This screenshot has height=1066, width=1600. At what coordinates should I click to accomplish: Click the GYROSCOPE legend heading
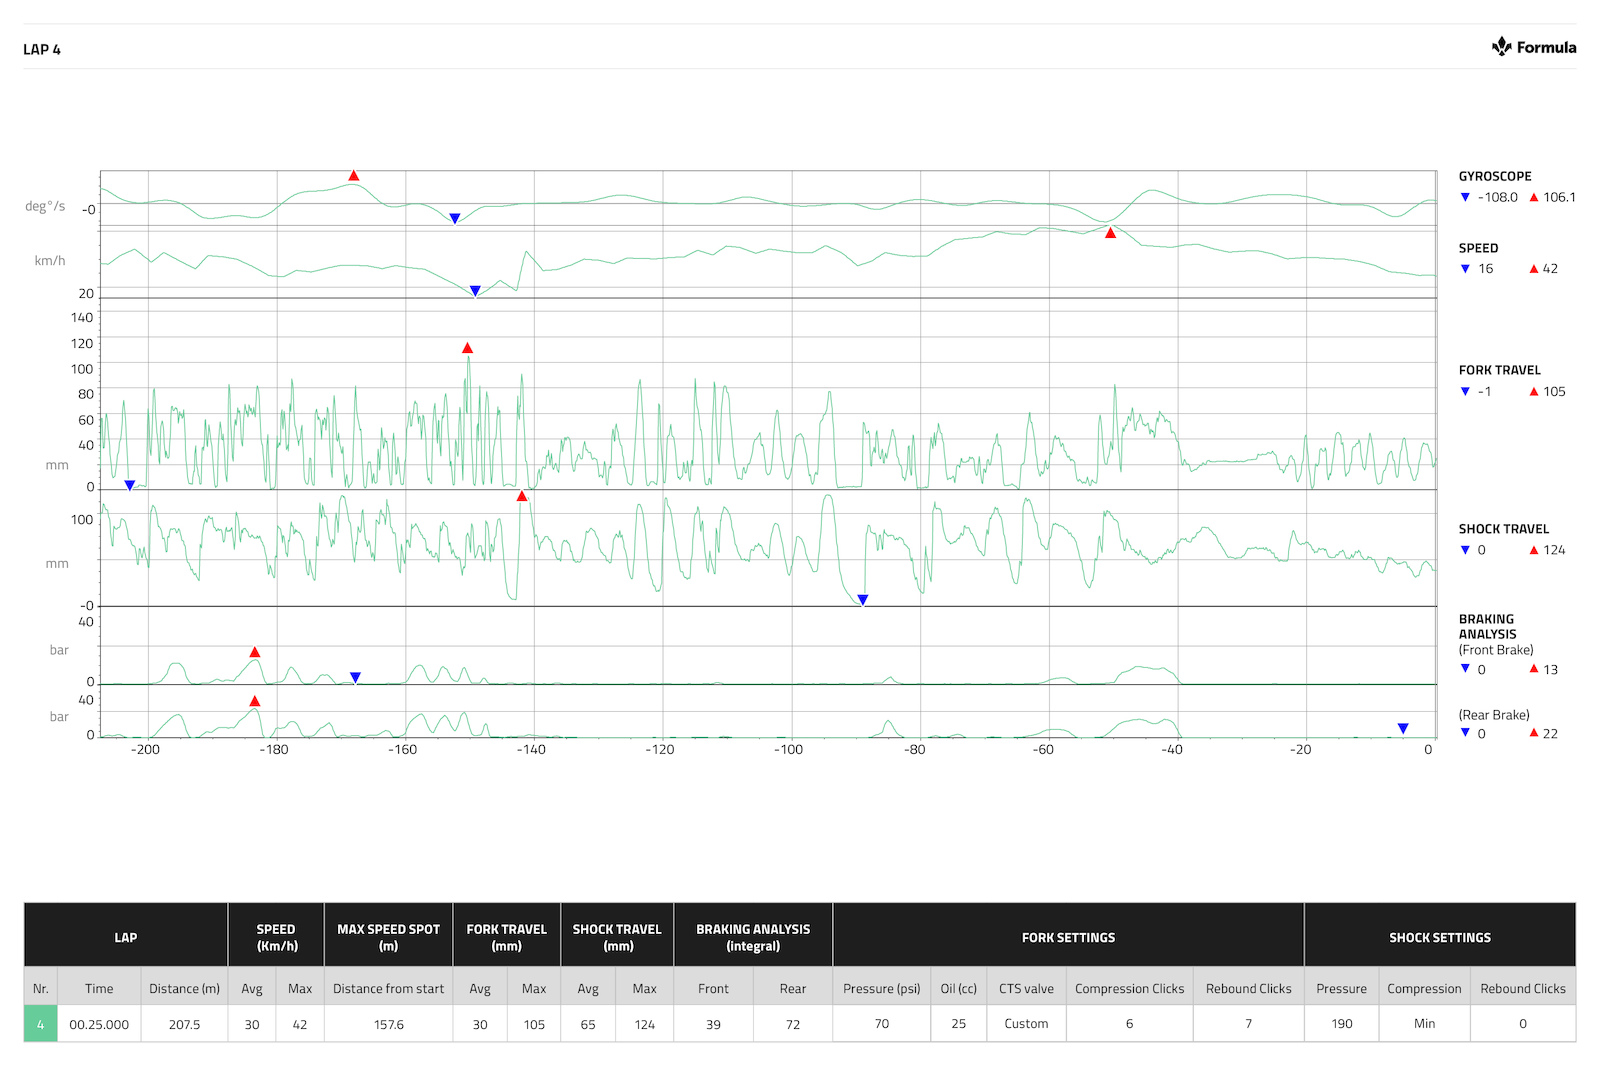pyautogui.click(x=1495, y=176)
